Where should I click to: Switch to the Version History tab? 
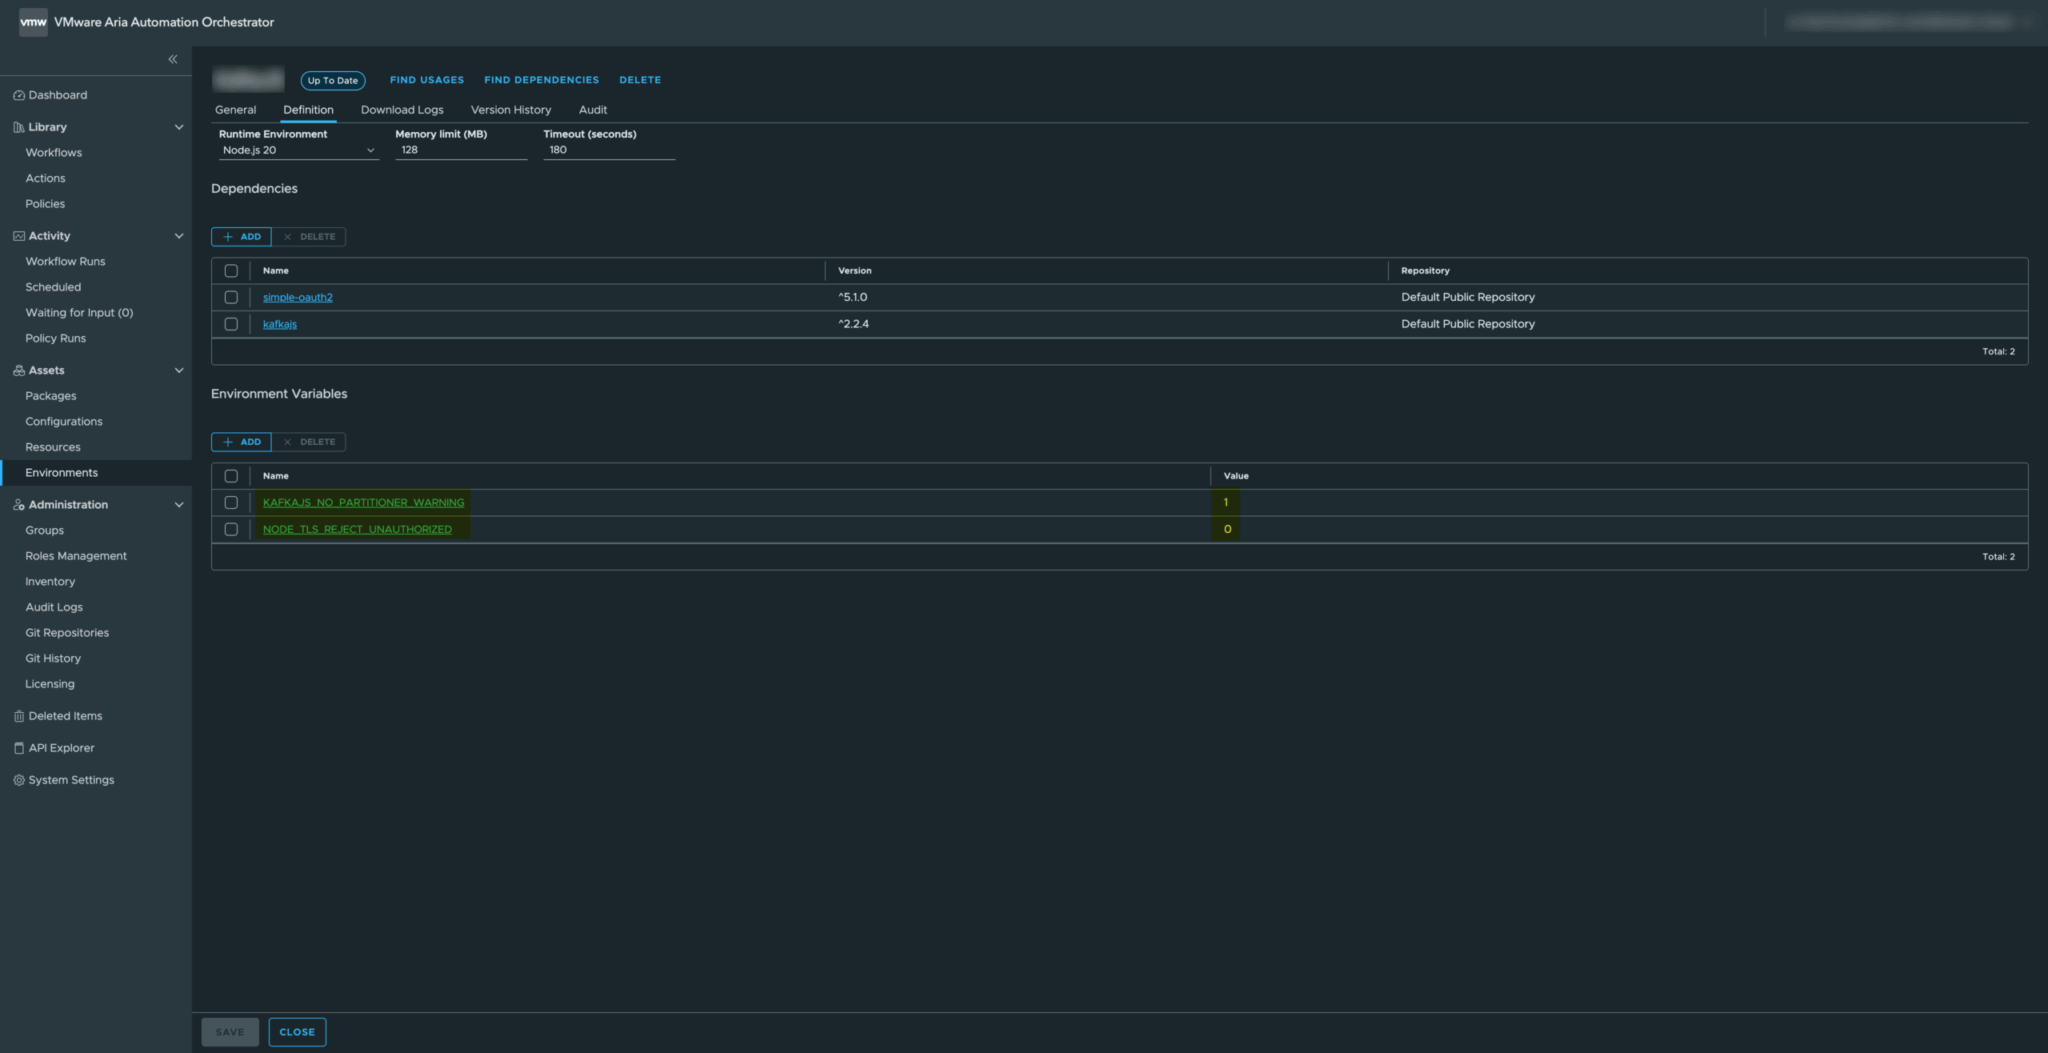510,109
